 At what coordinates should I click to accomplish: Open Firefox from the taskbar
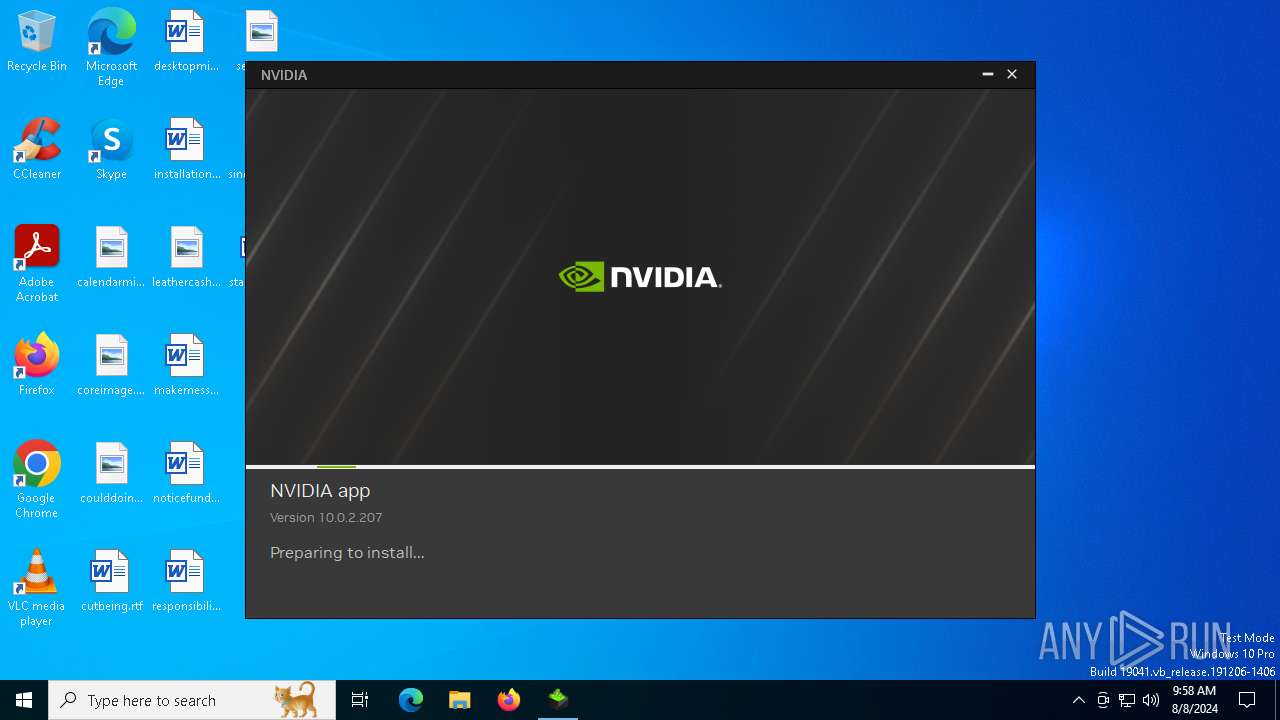coord(509,700)
